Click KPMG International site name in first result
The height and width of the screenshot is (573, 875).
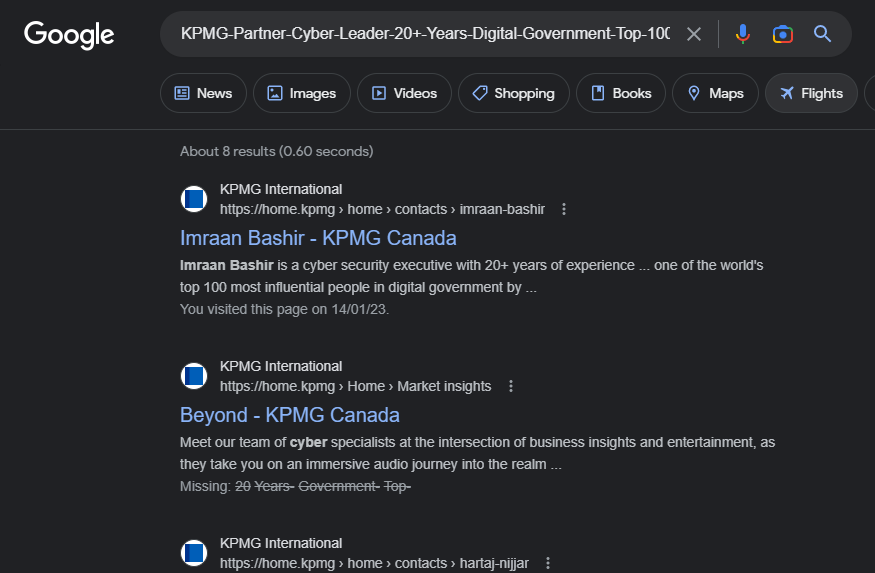(281, 189)
